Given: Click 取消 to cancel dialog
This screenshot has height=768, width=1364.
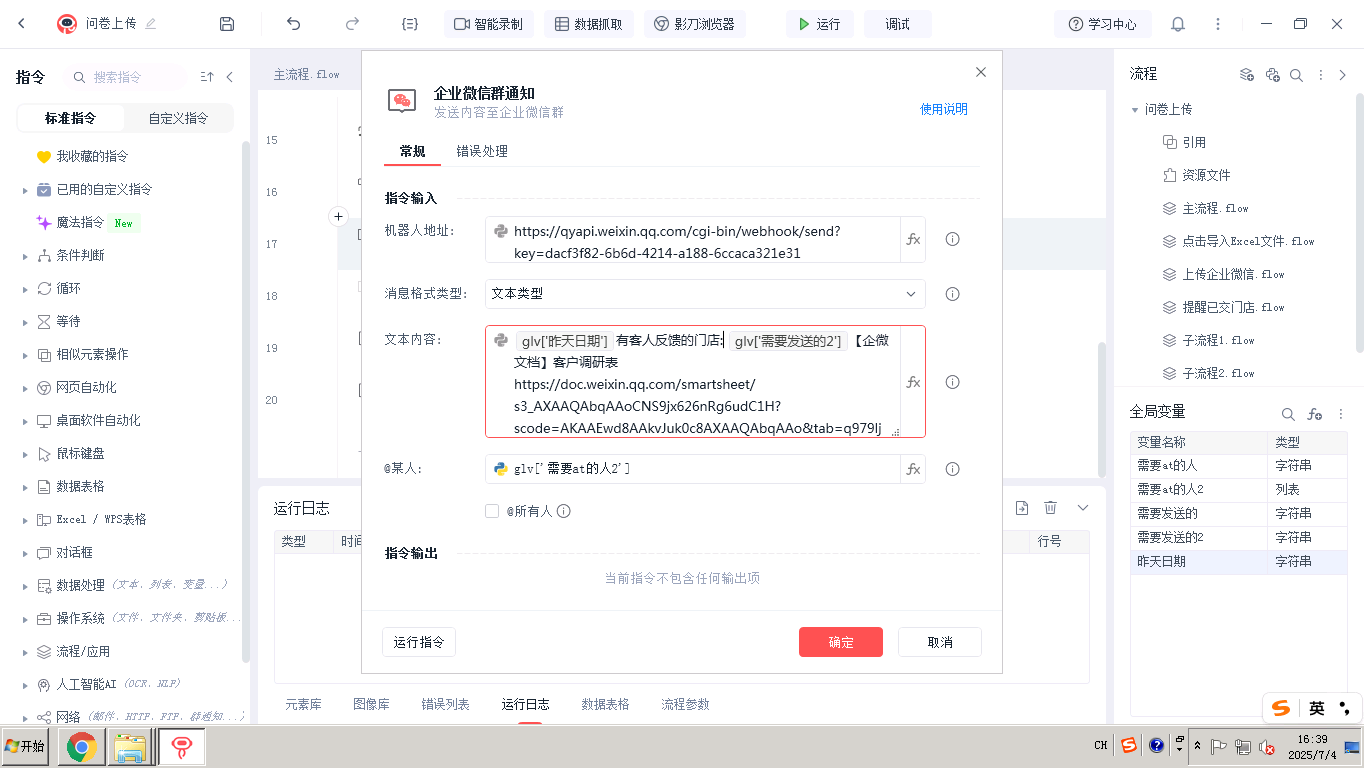Looking at the screenshot, I should point(940,642).
